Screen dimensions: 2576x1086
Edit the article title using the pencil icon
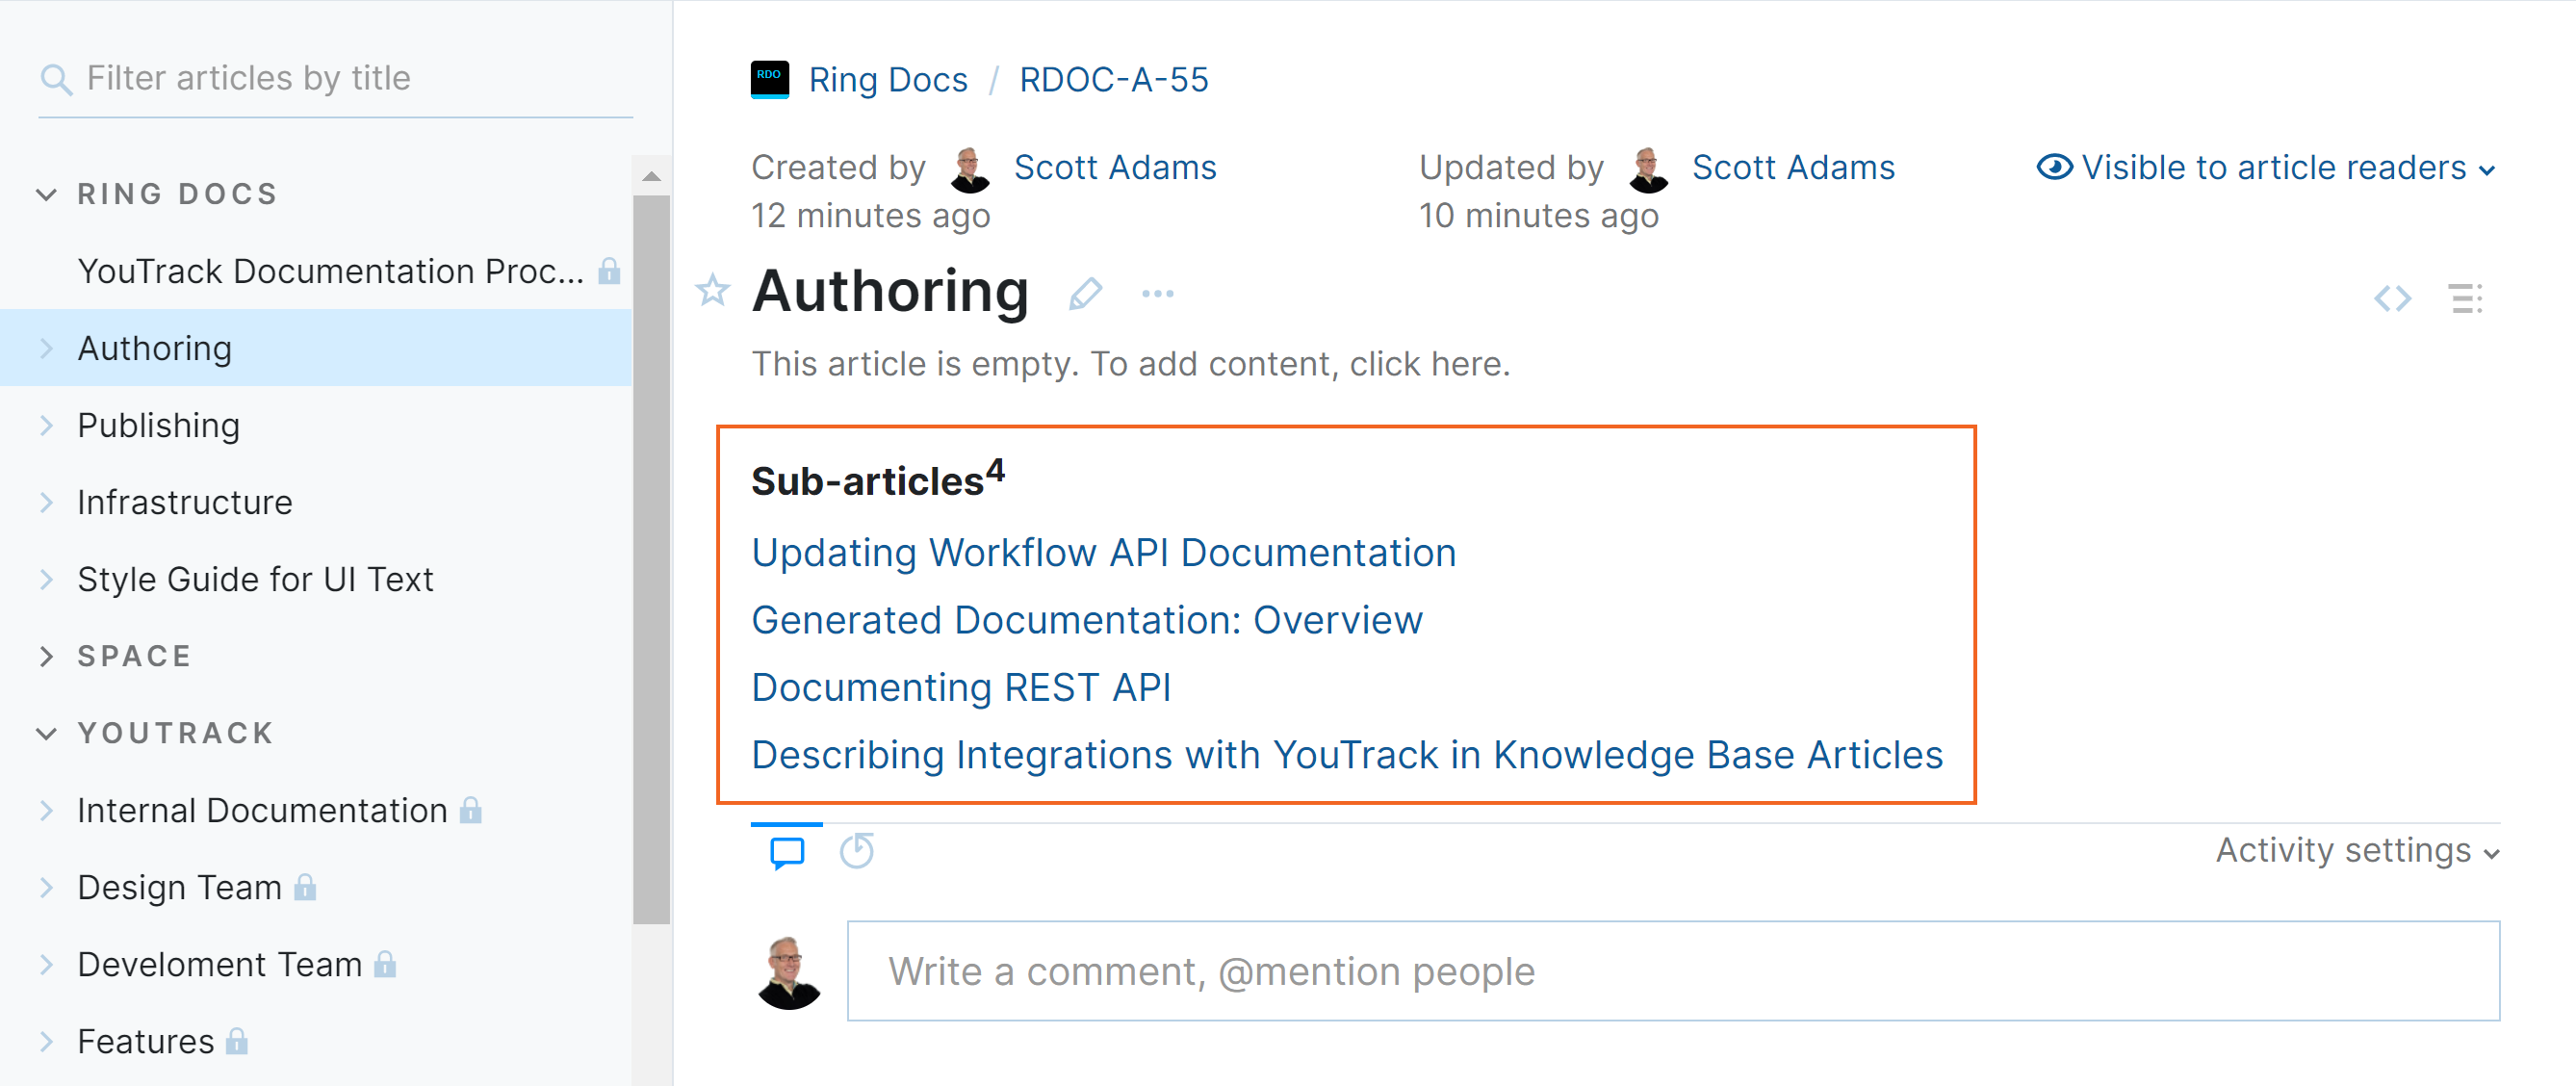tap(1086, 293)
